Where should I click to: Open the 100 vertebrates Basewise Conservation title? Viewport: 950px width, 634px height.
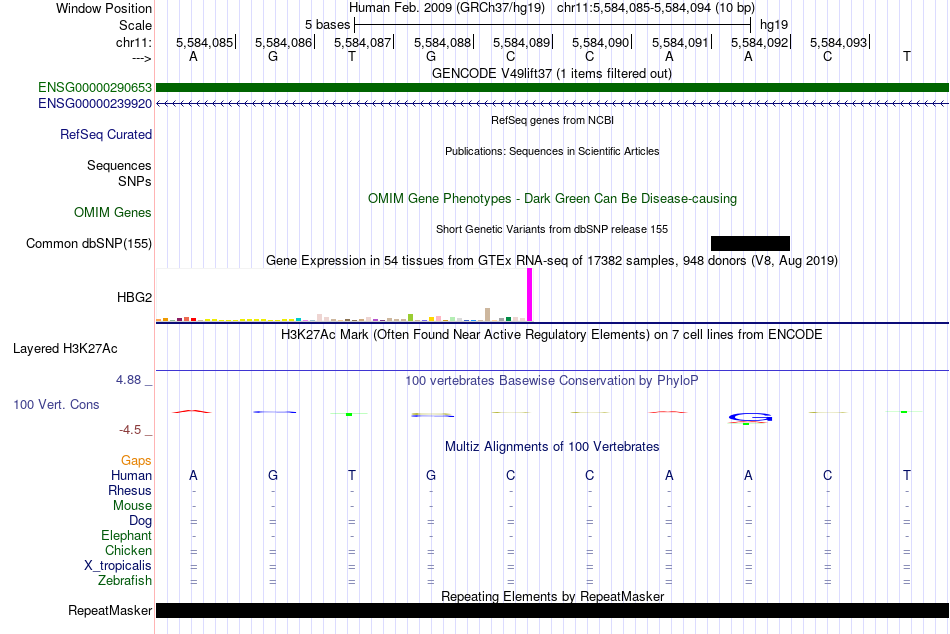[x=552, y=381]
